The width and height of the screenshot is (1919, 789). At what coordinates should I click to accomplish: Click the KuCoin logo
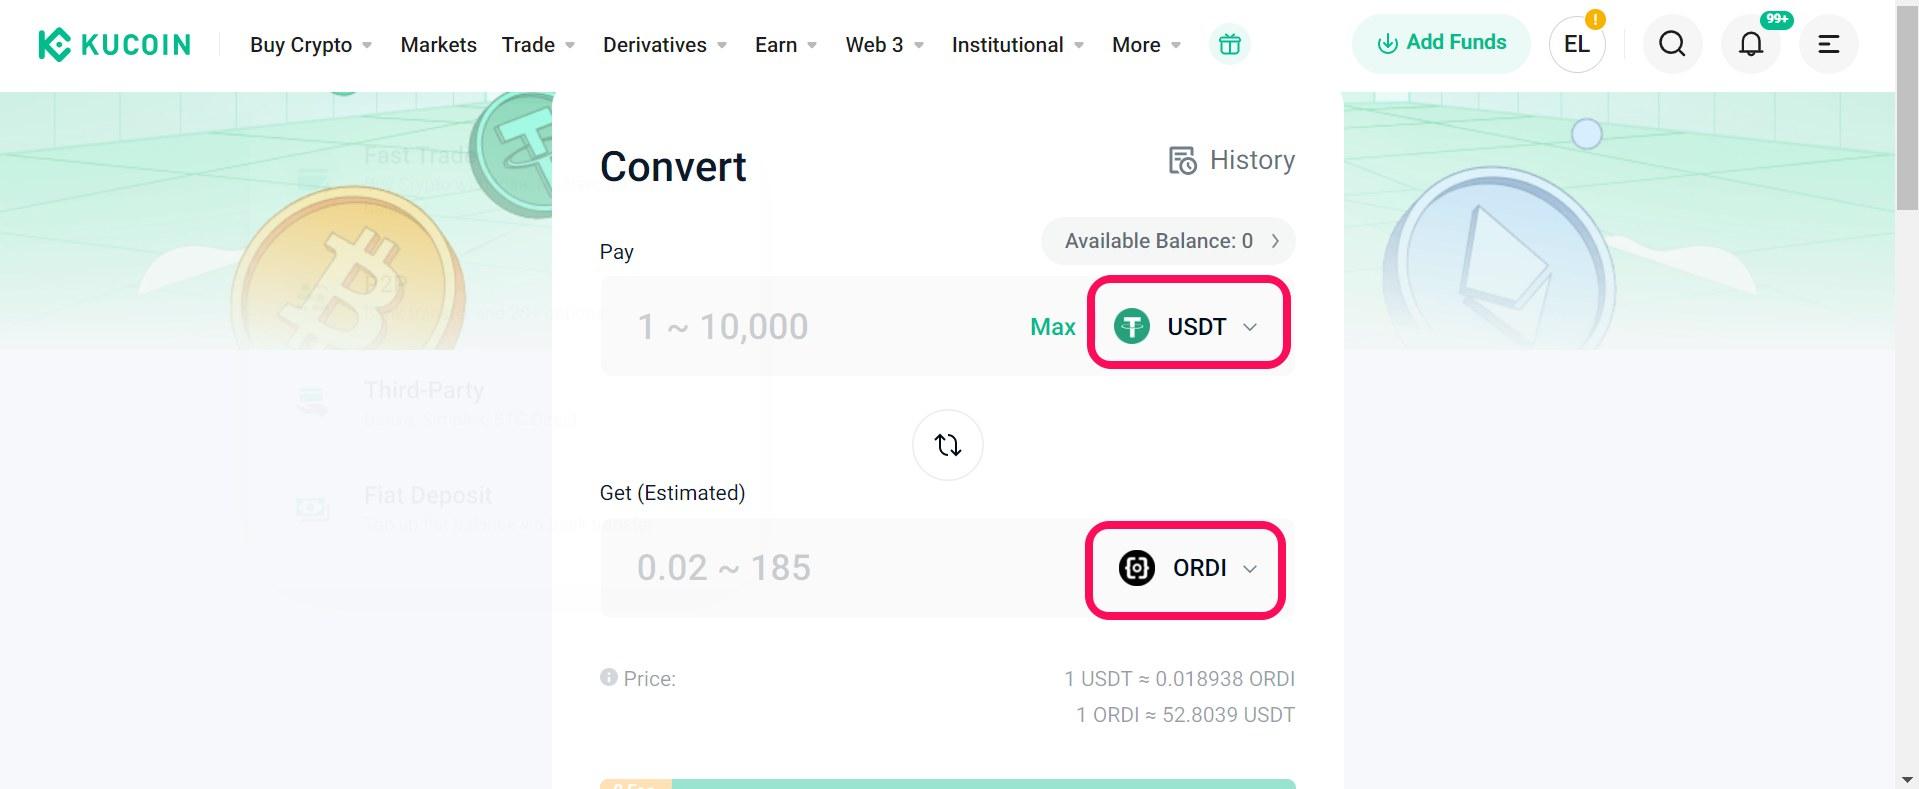click(x=114, y=45)
